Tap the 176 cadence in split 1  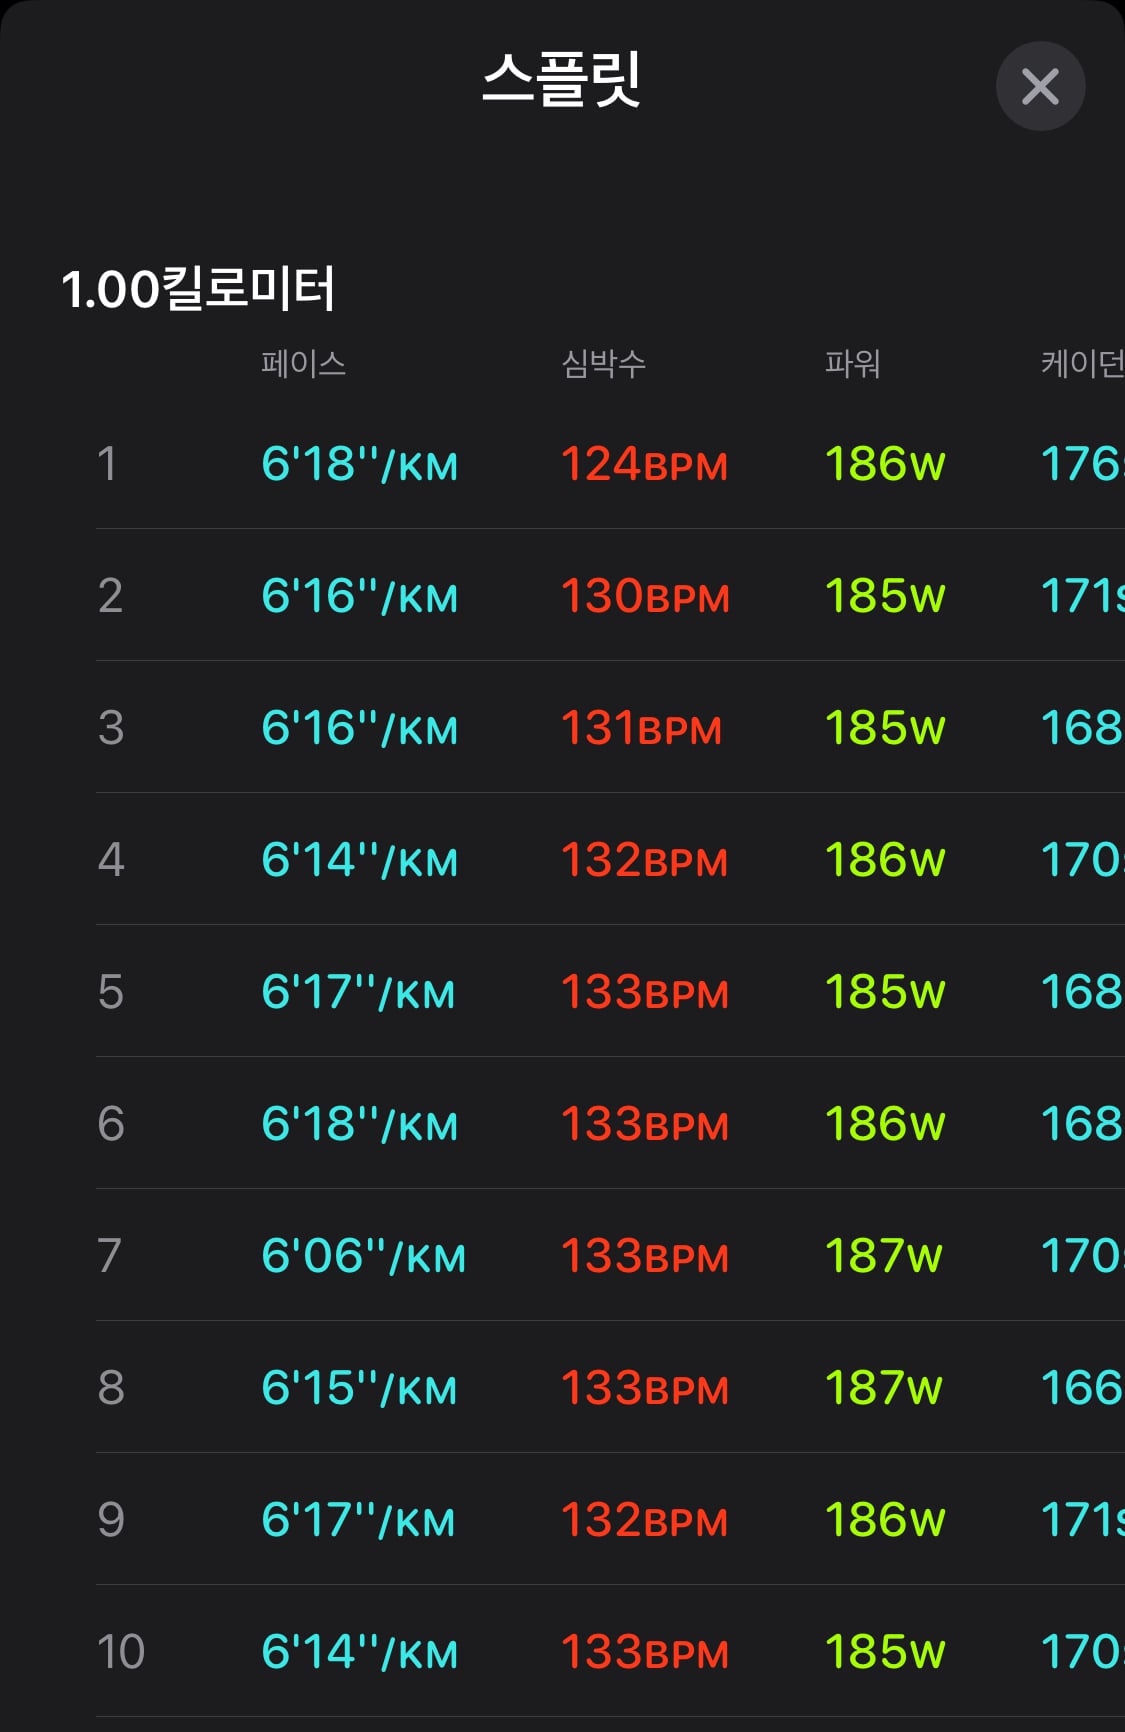[x=1082, y=464]
